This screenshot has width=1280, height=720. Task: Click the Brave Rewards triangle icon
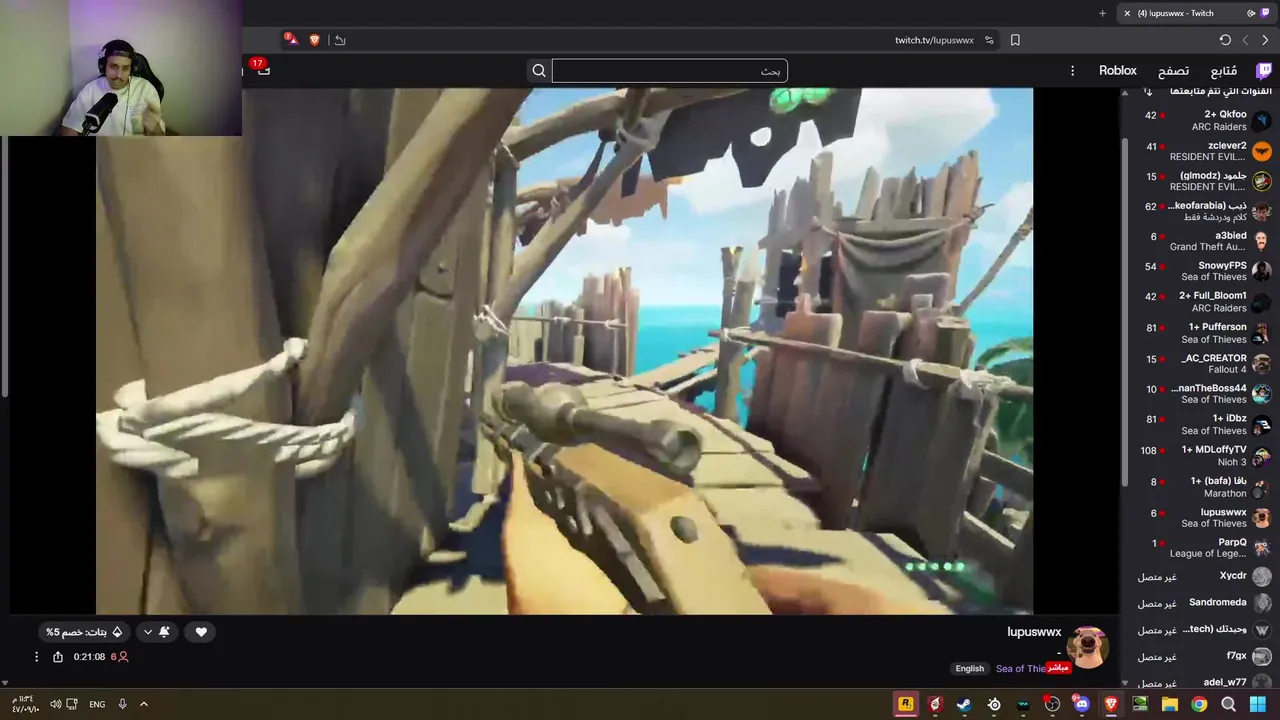(290, 40)
